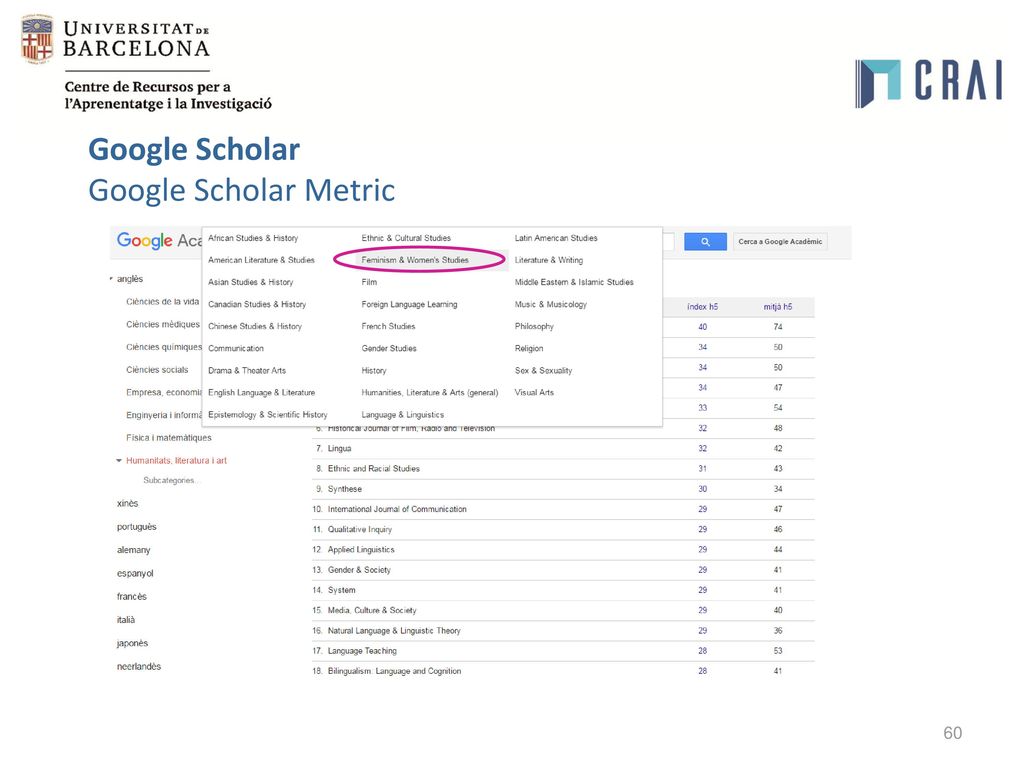The width and height of the screenshot is (1024, 768).
Task: Click the índex h5 column header
Action: 702,307
